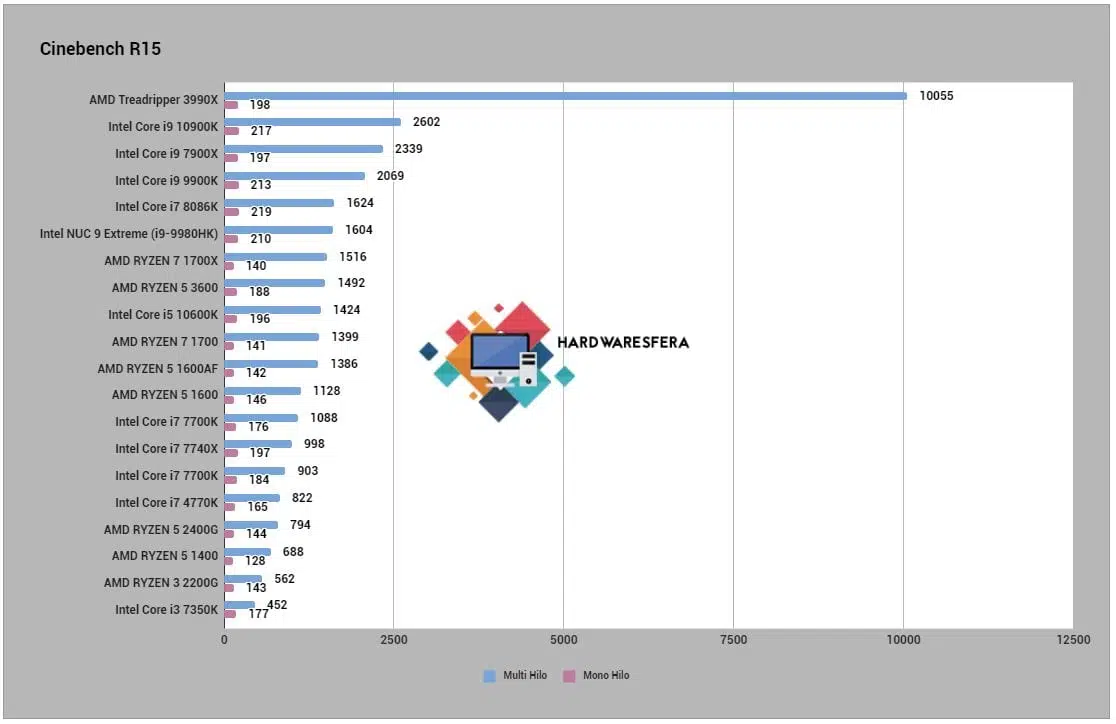Select the 1492 score value
The width and height of the screenshot is (1116, 724).
[x=351, y=283]
